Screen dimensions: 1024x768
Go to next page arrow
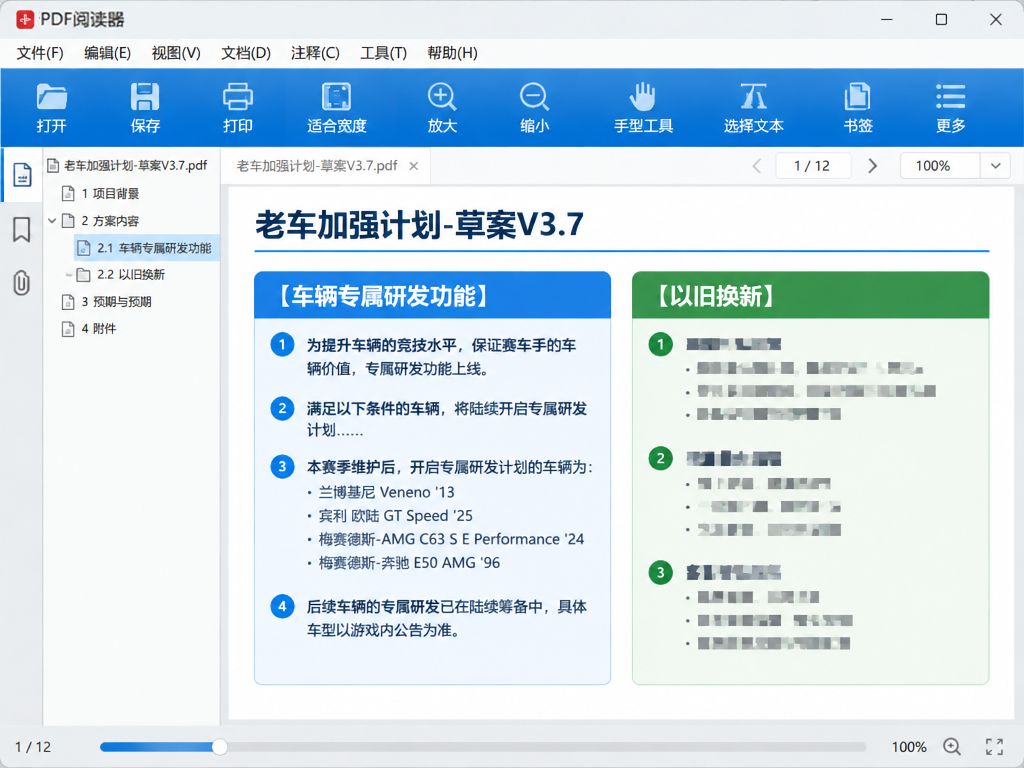(872, 166)
